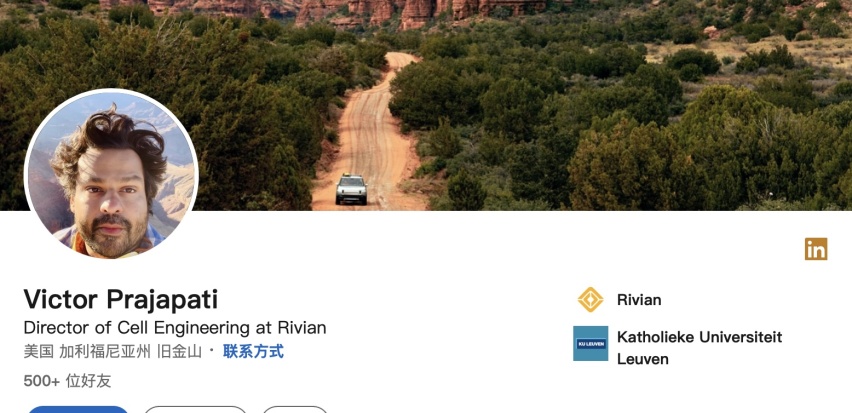Viewport: 852px width, 413px height.
Task: Click the Rivian company name link
Action: pyautogui.click(x=639, y=300)
